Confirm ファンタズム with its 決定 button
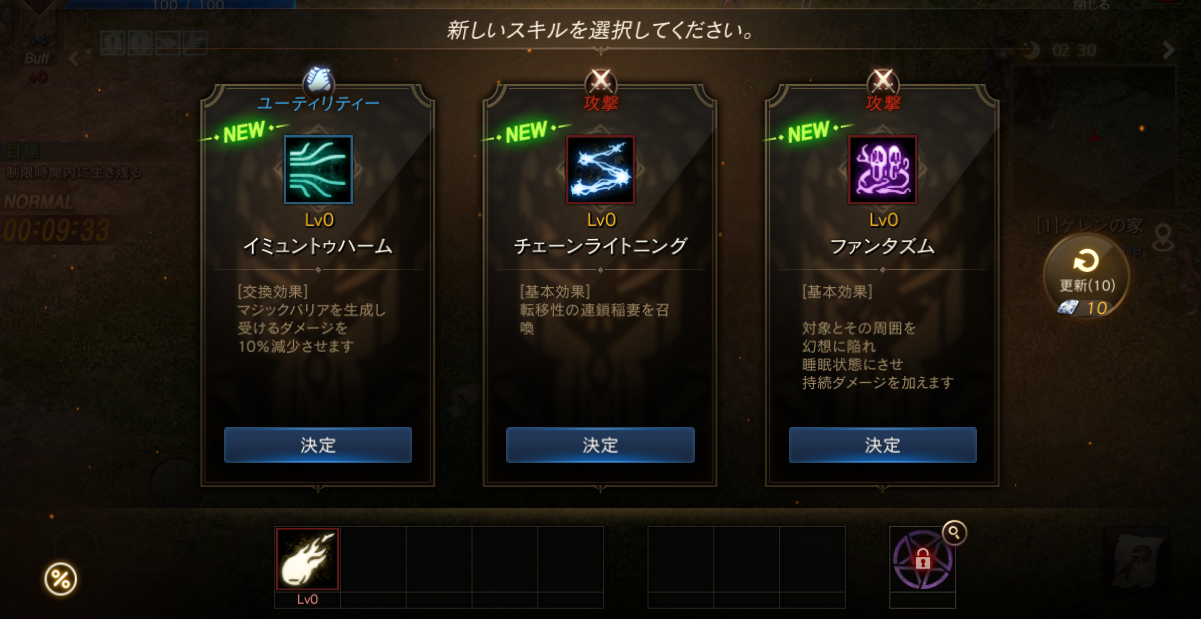 pyautogui.click(x=882, y=445)
